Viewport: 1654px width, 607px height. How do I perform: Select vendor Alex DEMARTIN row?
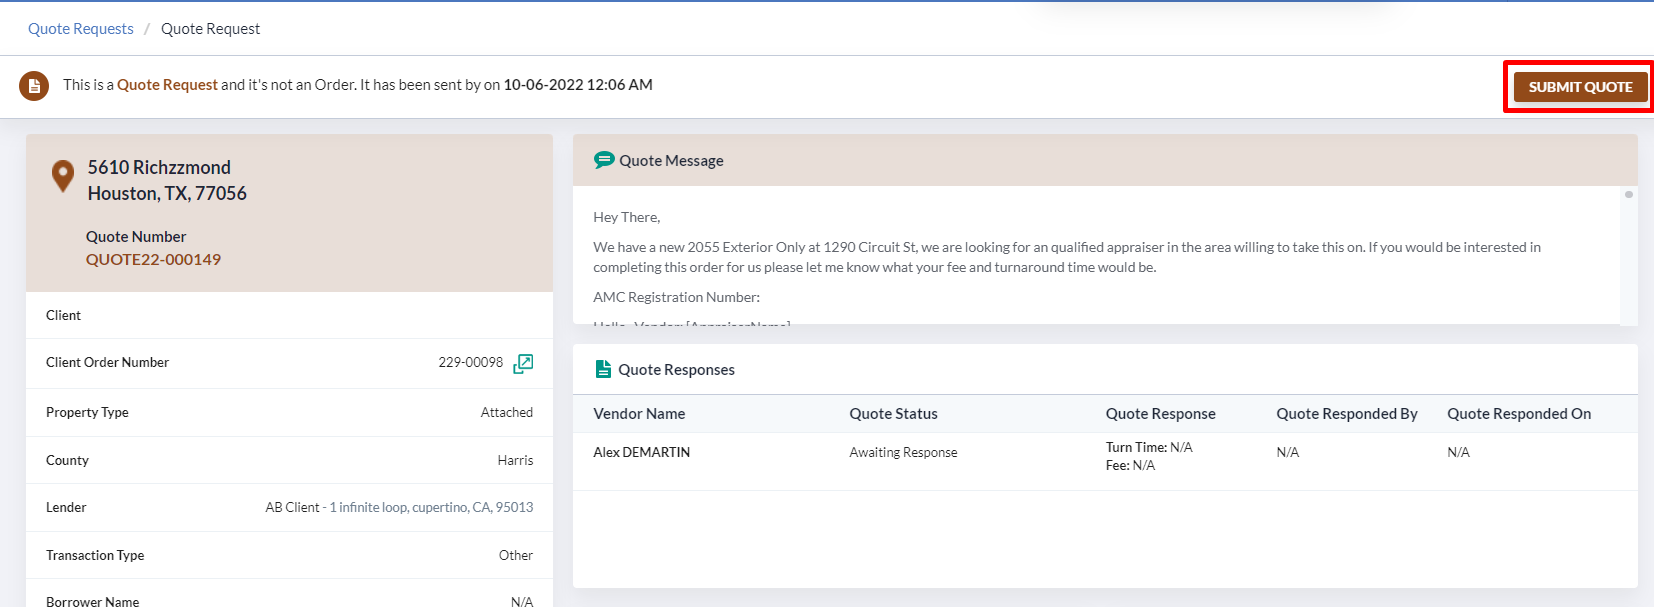click(1105, 461)
